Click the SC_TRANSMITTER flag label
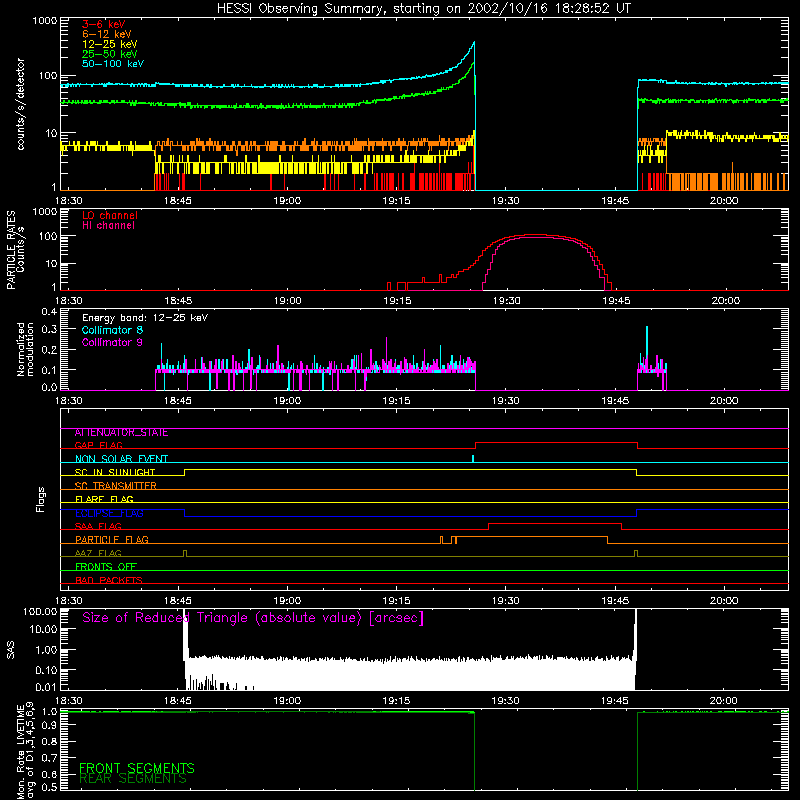This screenshot has width=800, height=800. coord(115,486)
